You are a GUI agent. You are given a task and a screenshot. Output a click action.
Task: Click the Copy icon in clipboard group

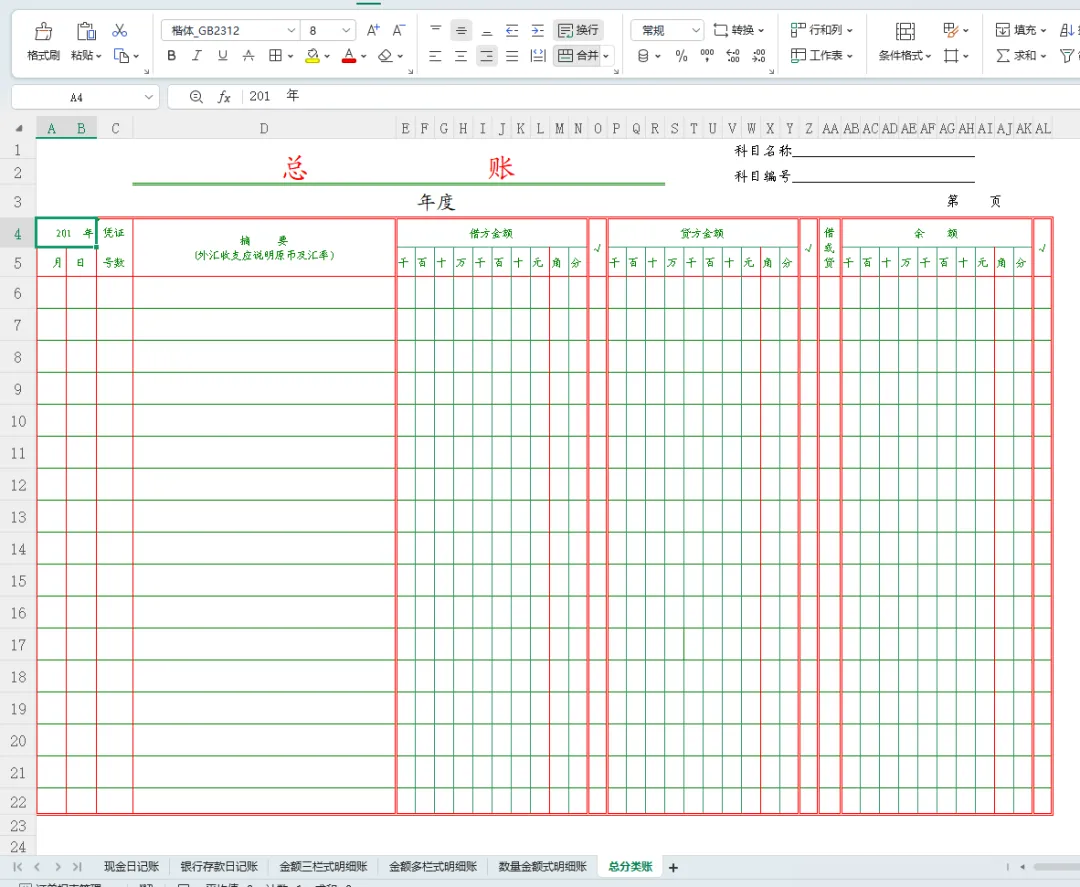click(x=121, y=56)
